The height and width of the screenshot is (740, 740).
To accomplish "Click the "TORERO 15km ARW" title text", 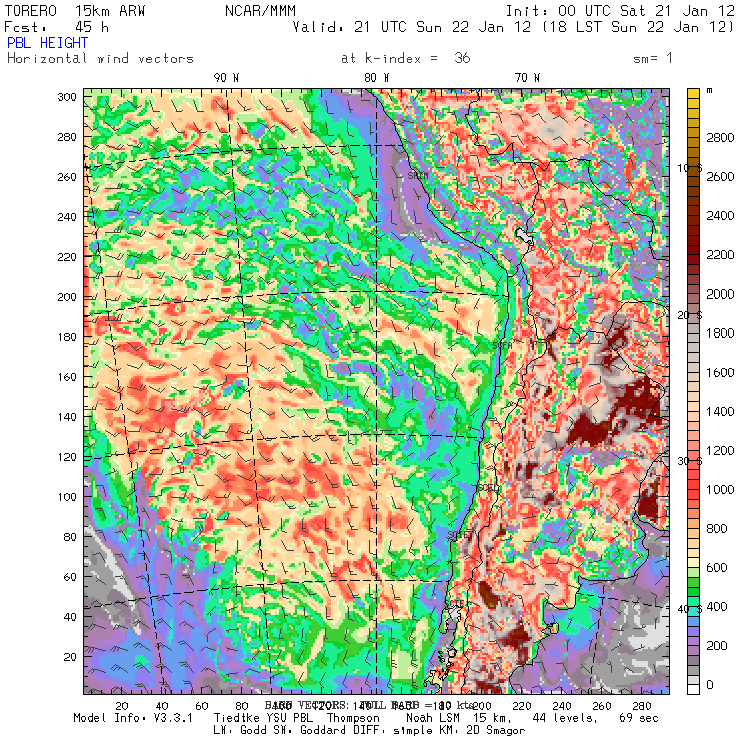I will [75, 11].
